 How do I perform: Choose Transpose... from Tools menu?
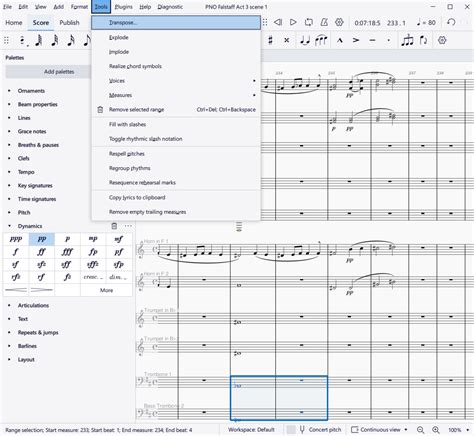point(176,23)
